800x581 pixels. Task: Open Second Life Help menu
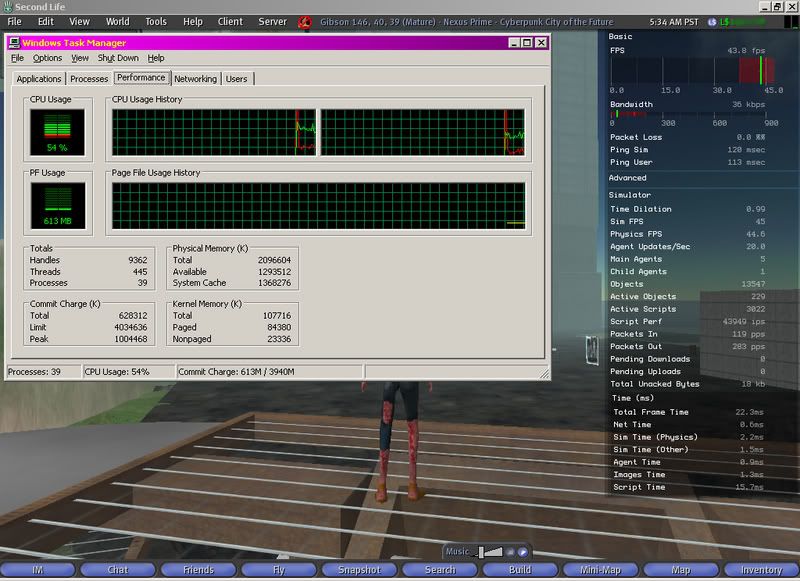click(193, 21)
